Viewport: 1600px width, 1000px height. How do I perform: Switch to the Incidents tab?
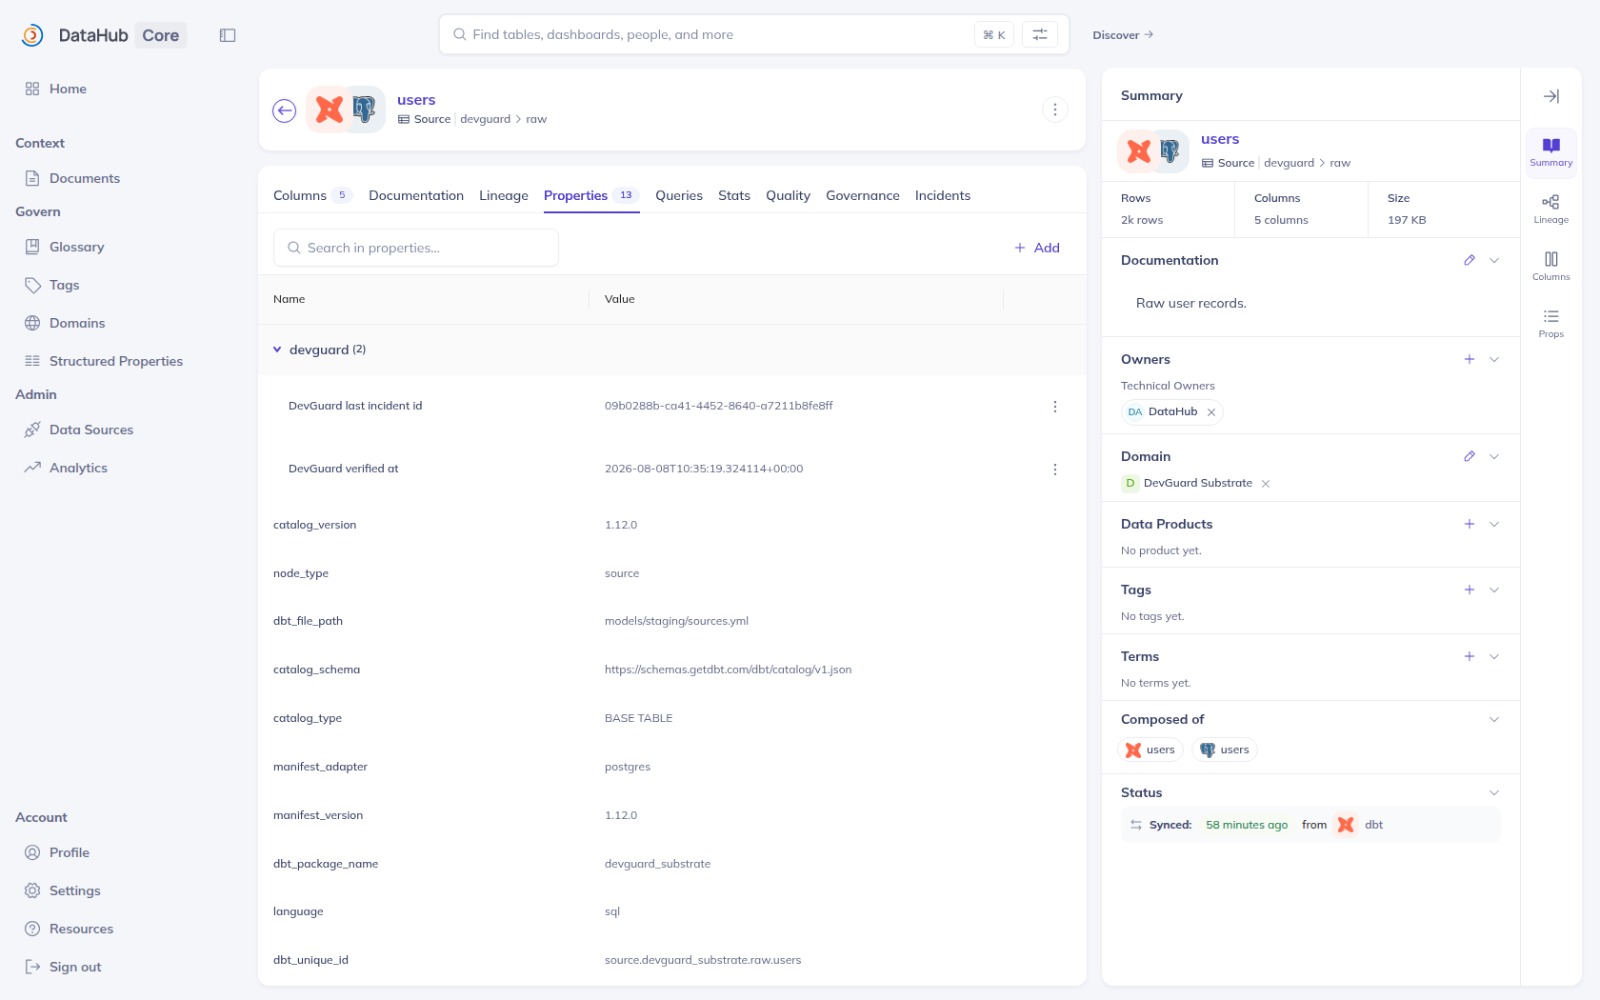pyautogui.click(x=943, y=195)
